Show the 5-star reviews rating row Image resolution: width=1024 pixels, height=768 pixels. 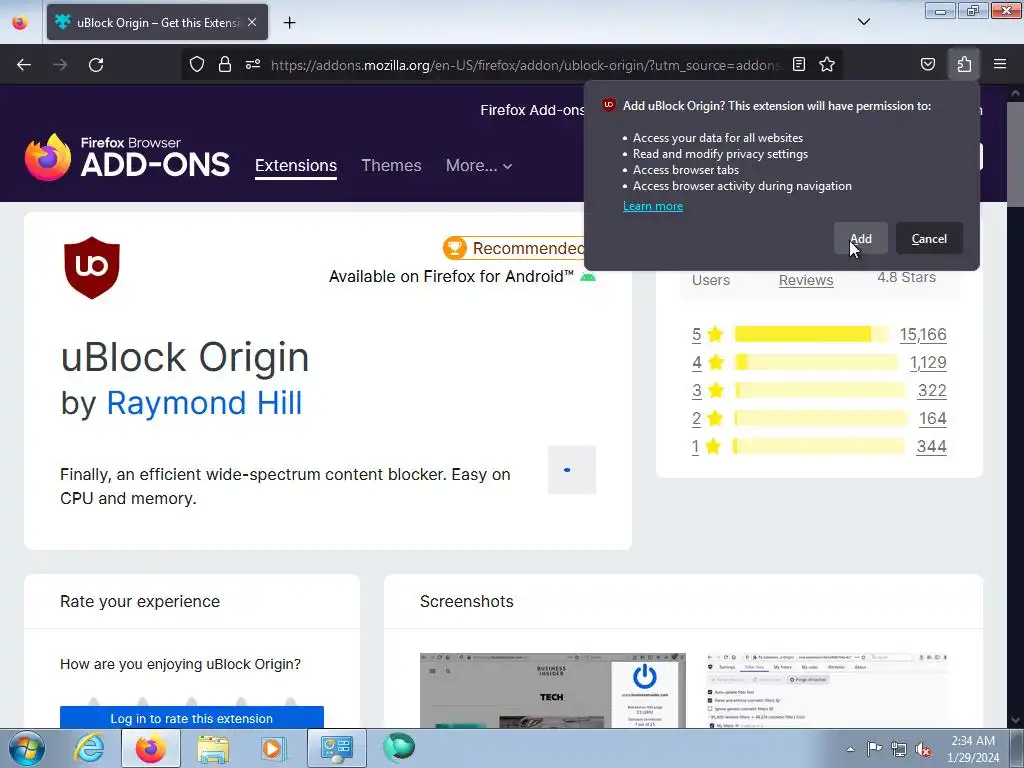click(x=819, y=334)
